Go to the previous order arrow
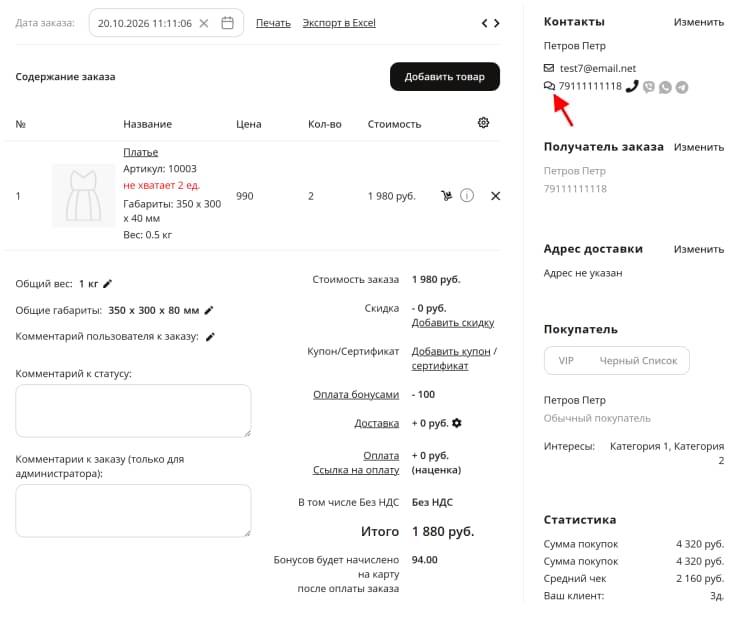The width and height of the screenshot is (740, 617). pyautogui.click(x=484, y=23)
